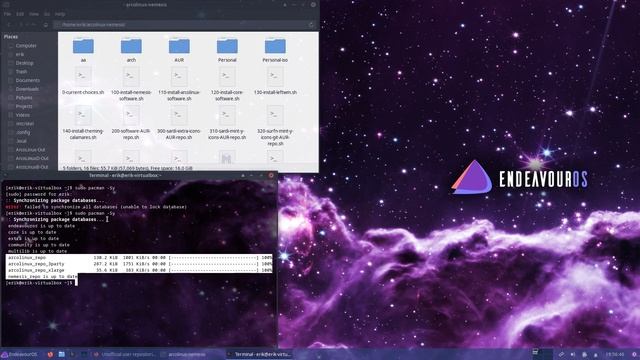The width and height of the screenshot is (640, 360).
Task: Open the EndeavourOS application menu
Action: point(19,354)
